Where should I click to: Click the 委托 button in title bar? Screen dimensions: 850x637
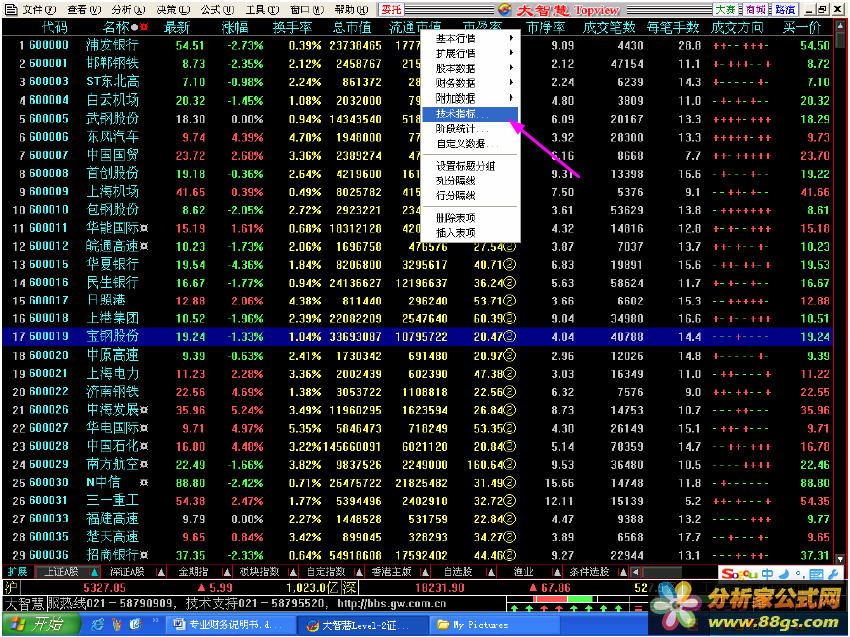click(x=391, y=9)
